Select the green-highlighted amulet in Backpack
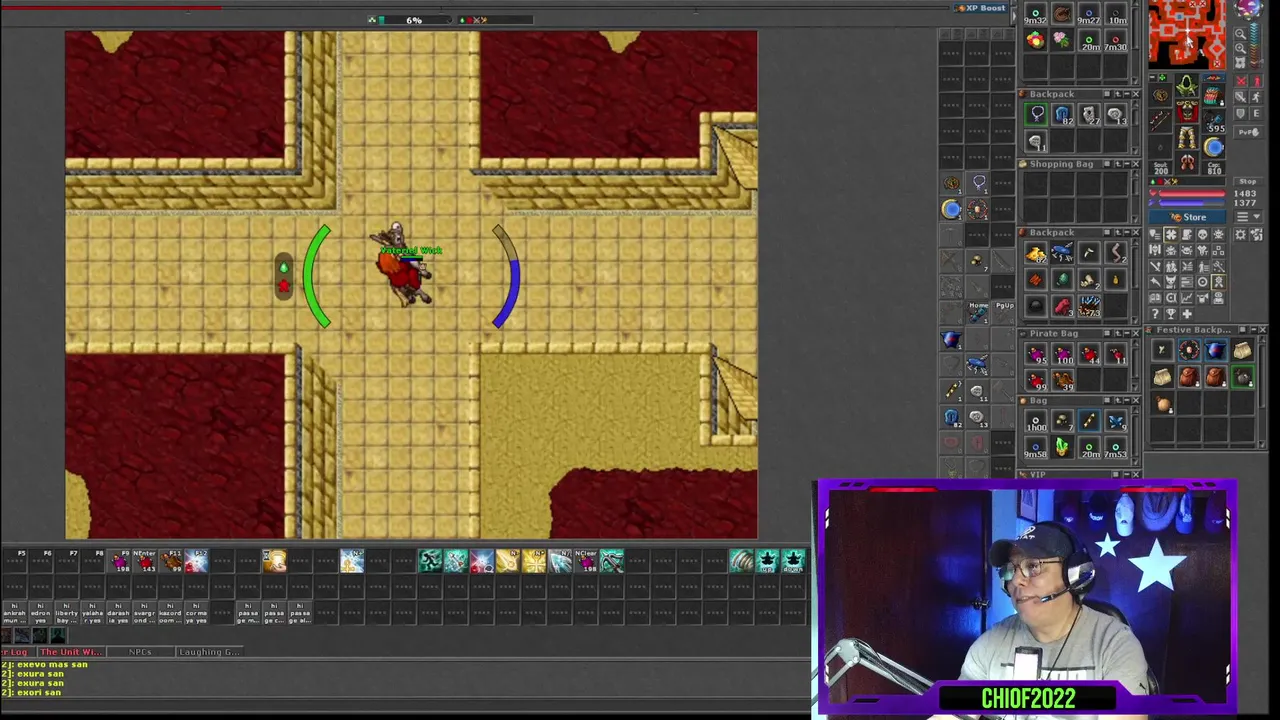This screenshot has height=720, width=1280. pos(1035,113)
